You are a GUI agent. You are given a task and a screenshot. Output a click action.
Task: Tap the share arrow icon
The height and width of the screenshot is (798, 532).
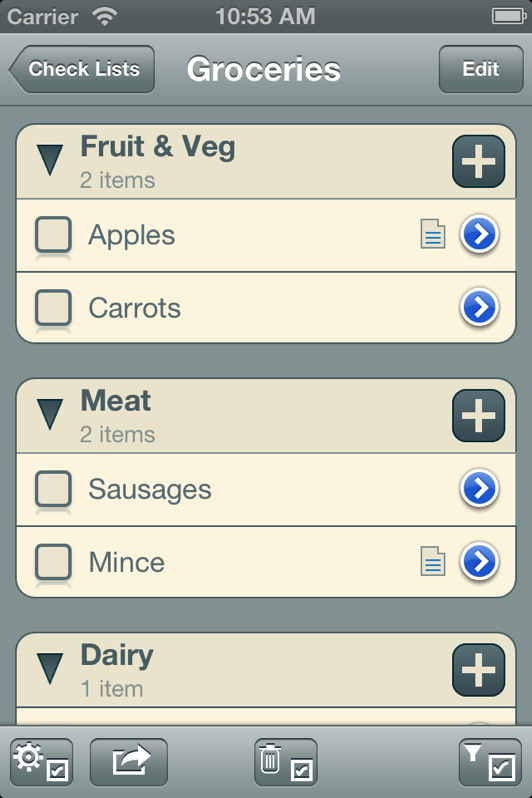click(129, 762)
